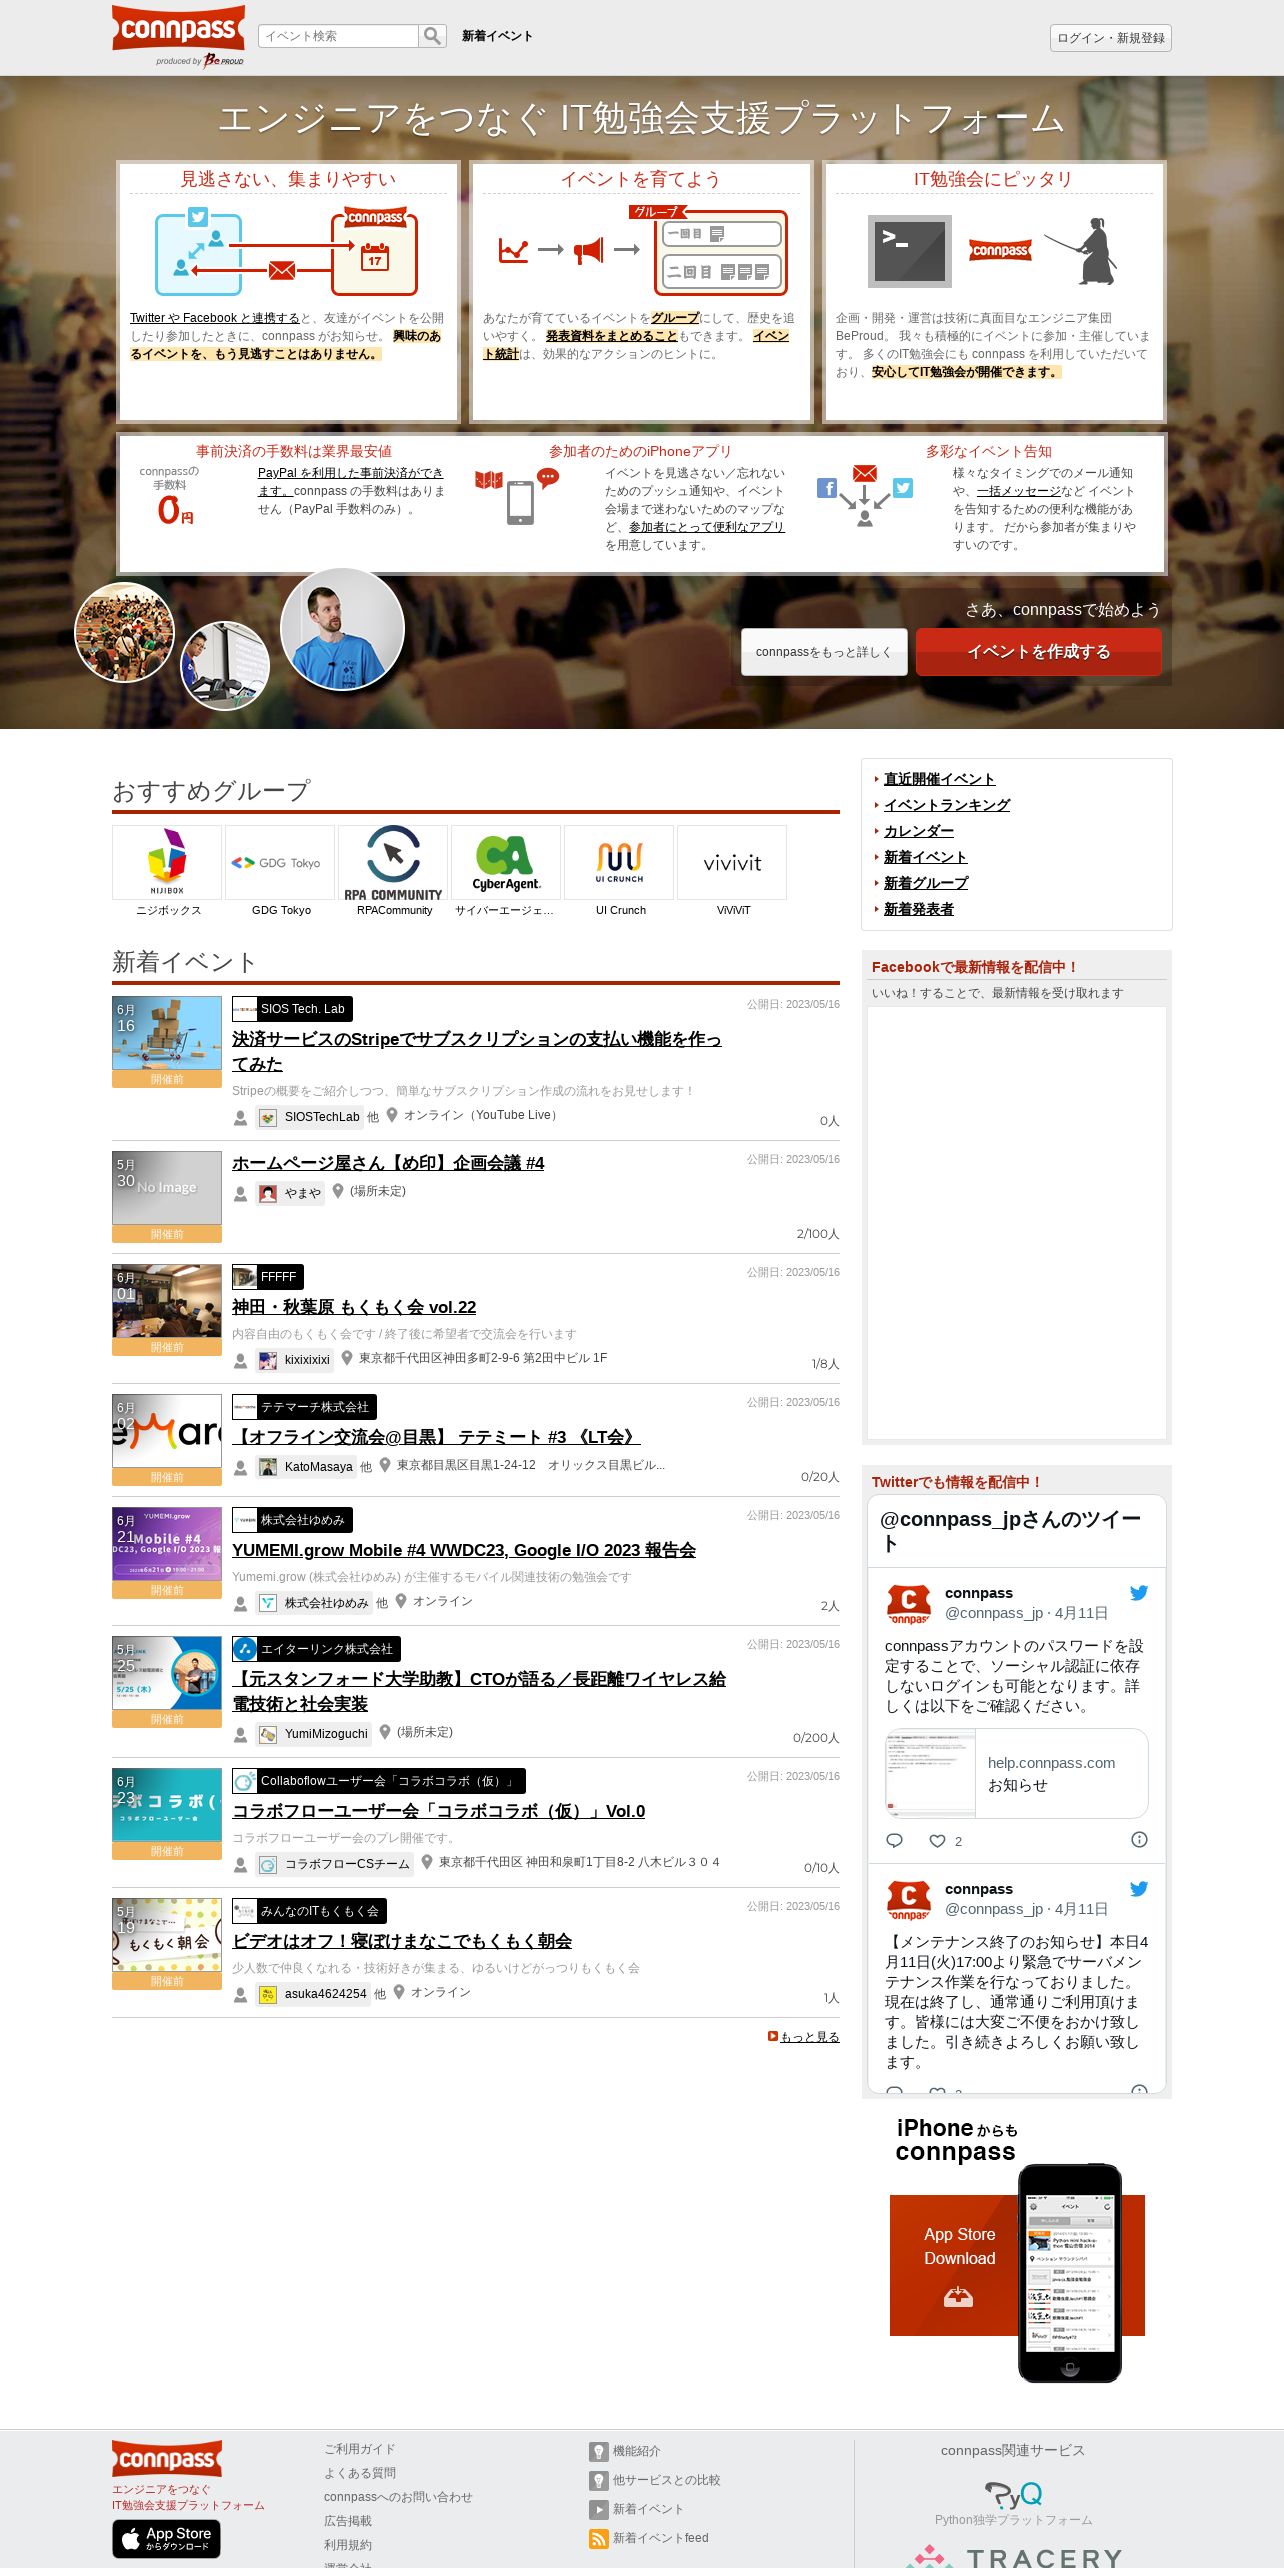Open ビデオはオフ もくもく朝会 event title
The image size is (1284, 2568).
tap(402, 1941)
